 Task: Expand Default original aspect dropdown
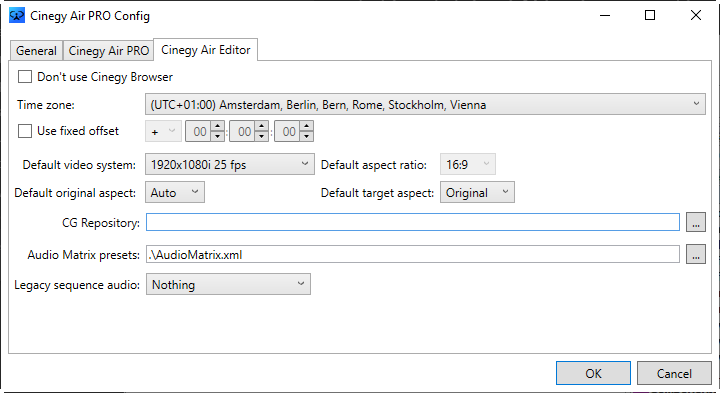(175, 192)
